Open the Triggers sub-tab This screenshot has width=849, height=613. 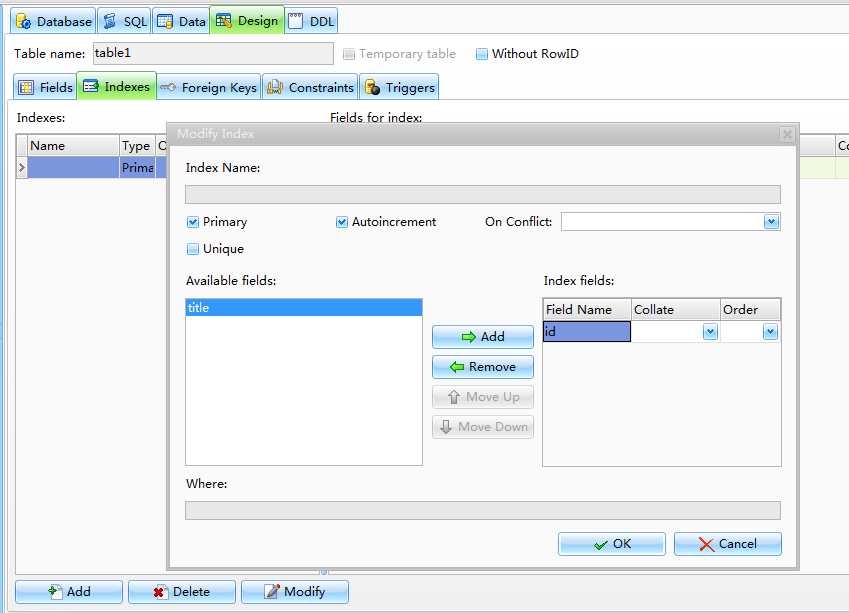coord(399,87)
